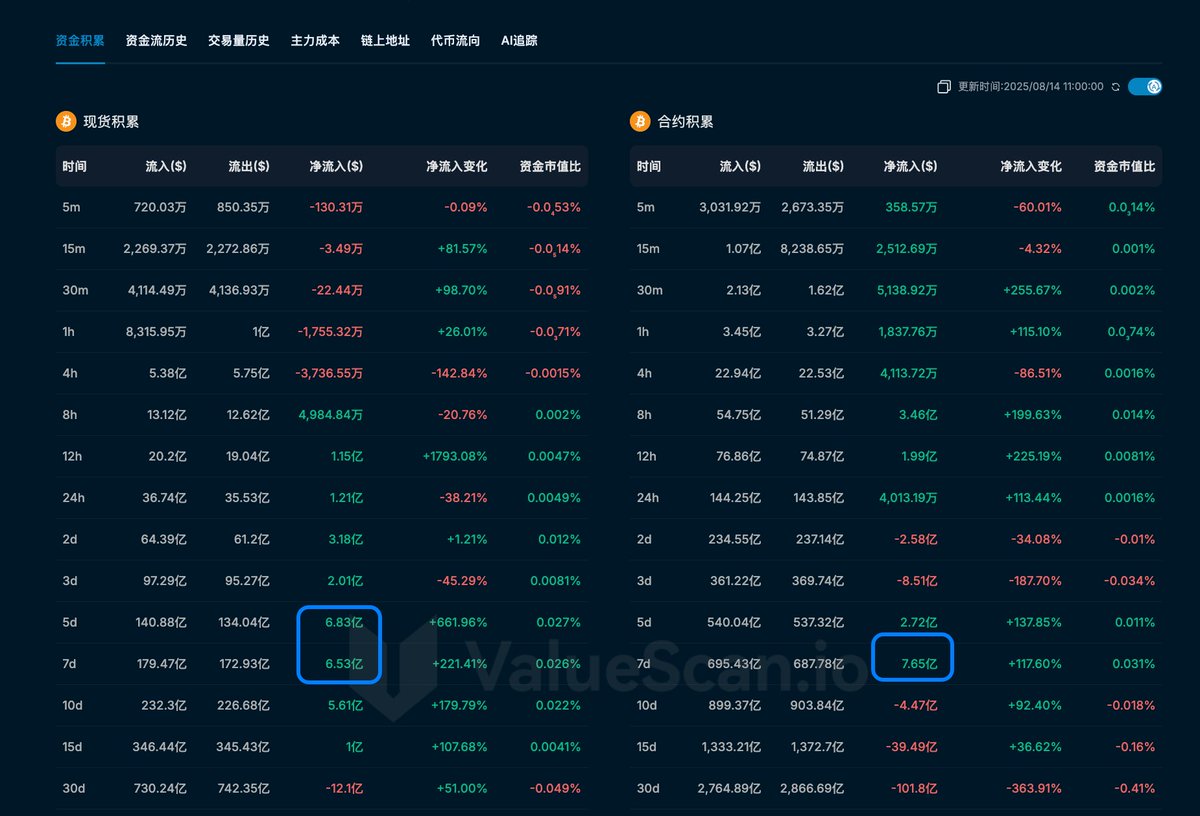Click 净流入变化 header in the spot table

[x=457, y=167]
